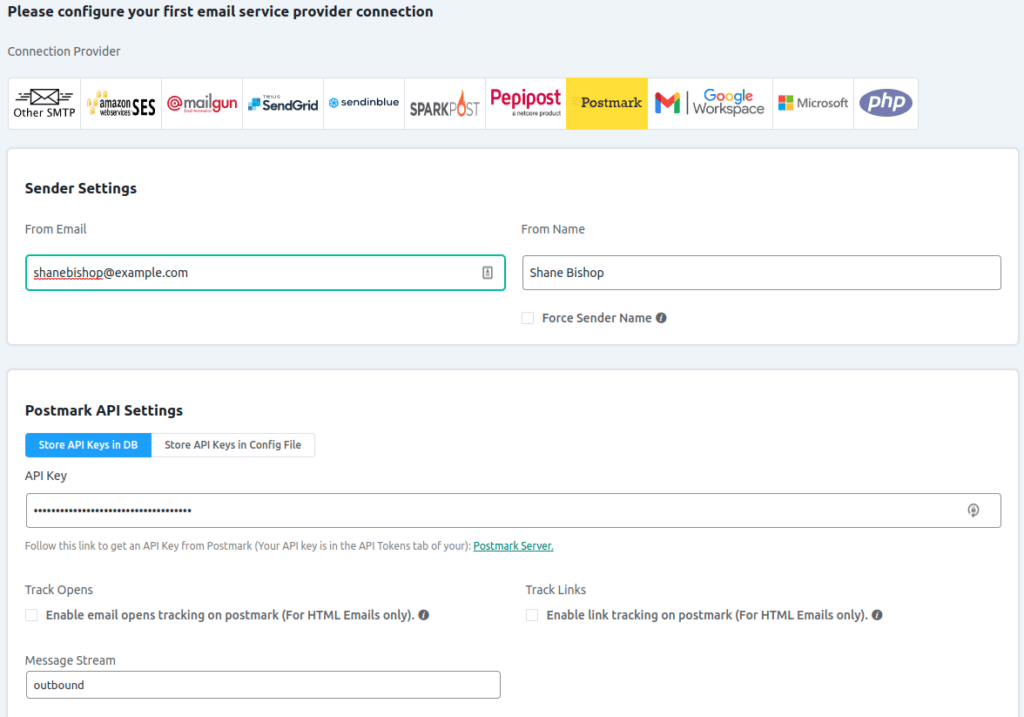The image size is (1024, 717).
Task: Select the Sendinblue provider logo
Action: [x=364, y=104]
